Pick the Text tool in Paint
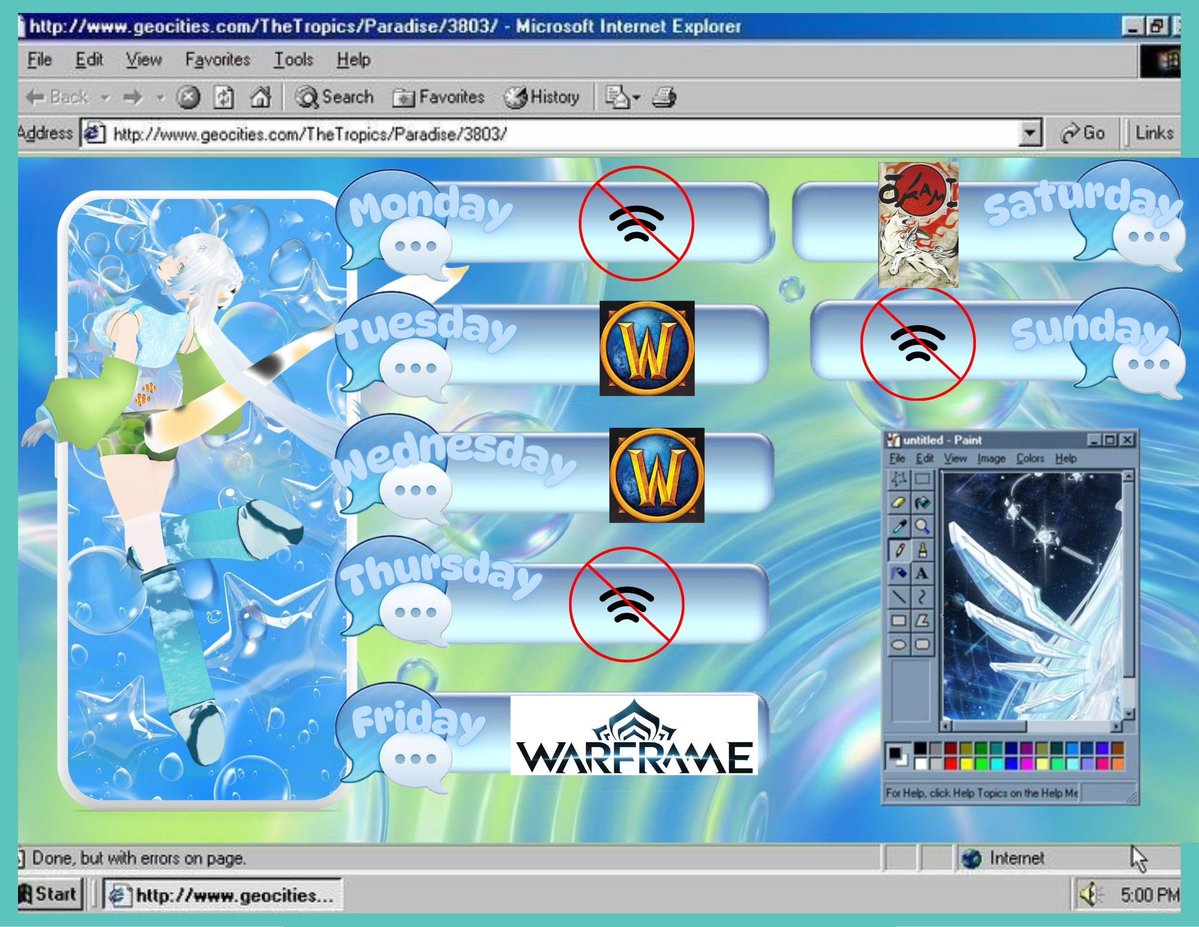Image resolution: width=1199 pixels, height=927 pixels. point(922,573)
